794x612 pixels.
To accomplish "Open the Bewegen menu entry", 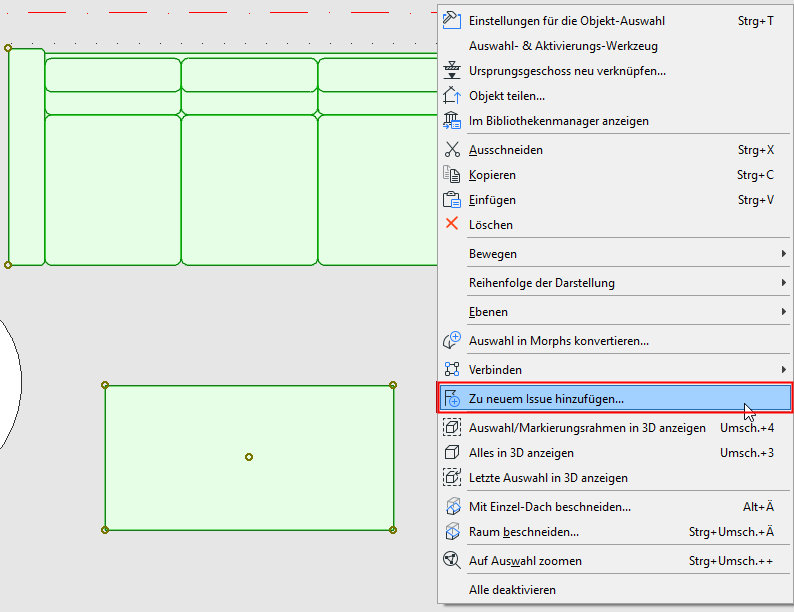I will click(615, 254).
